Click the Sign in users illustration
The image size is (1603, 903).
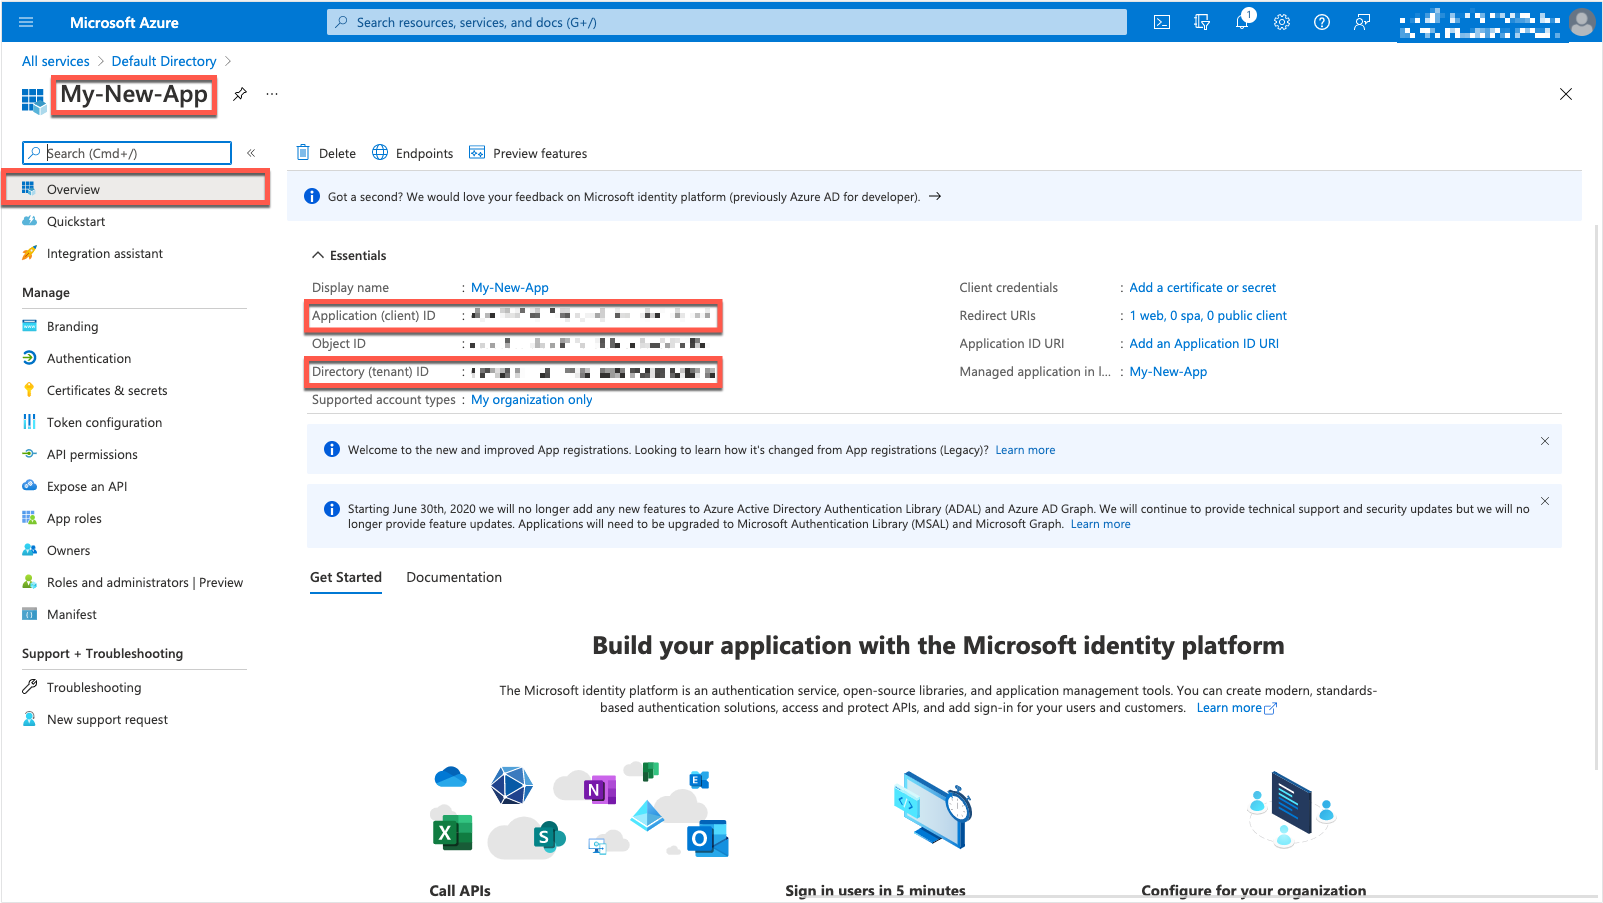[932, 810]
